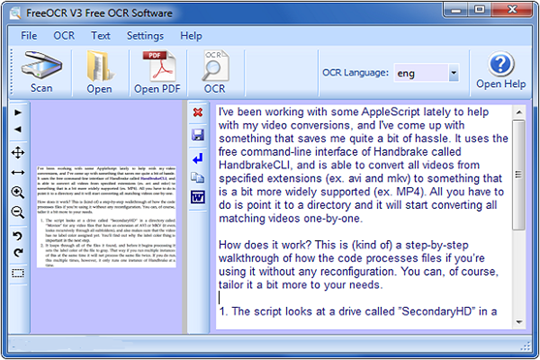
Task: Click the FreeOCR app icon in title bar
Action: [15, 13]
